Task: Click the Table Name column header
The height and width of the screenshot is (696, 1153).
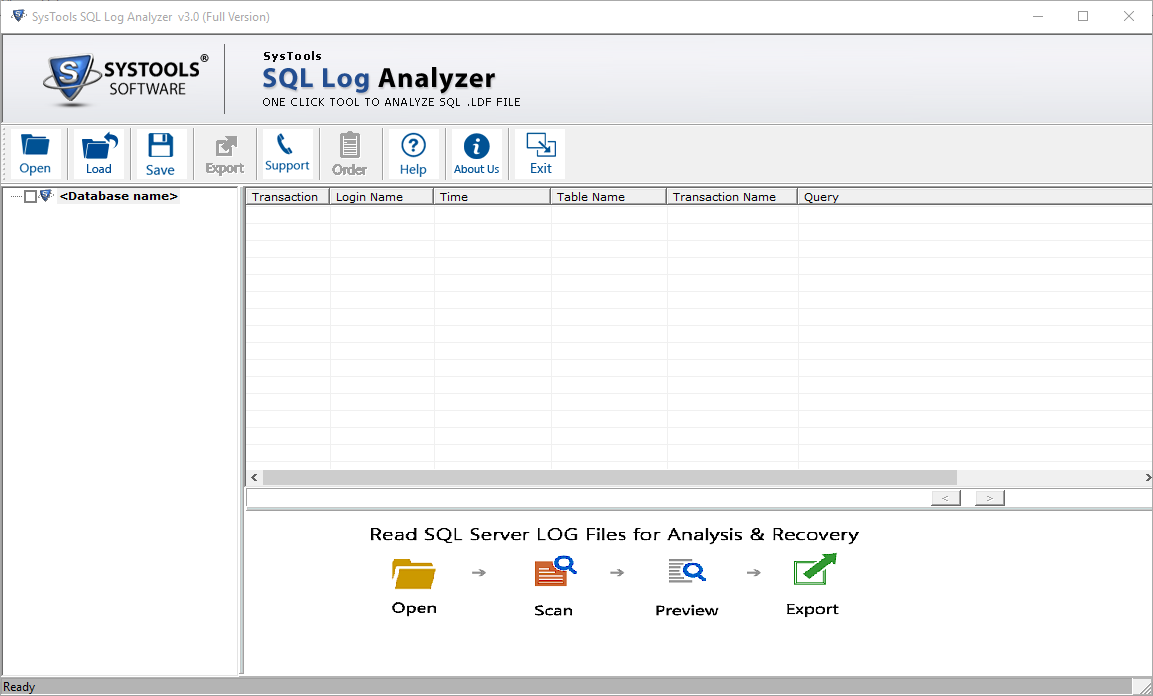Action: 608,196
